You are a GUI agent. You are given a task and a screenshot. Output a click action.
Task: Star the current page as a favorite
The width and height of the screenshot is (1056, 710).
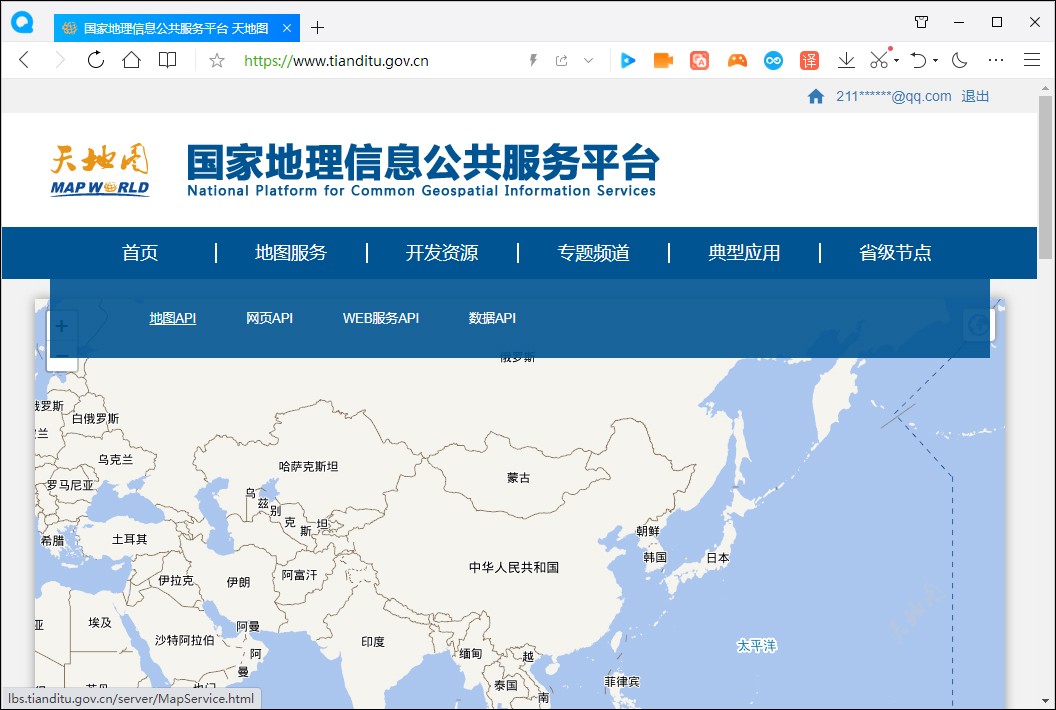pyautogui.click(x=215, y=60)
